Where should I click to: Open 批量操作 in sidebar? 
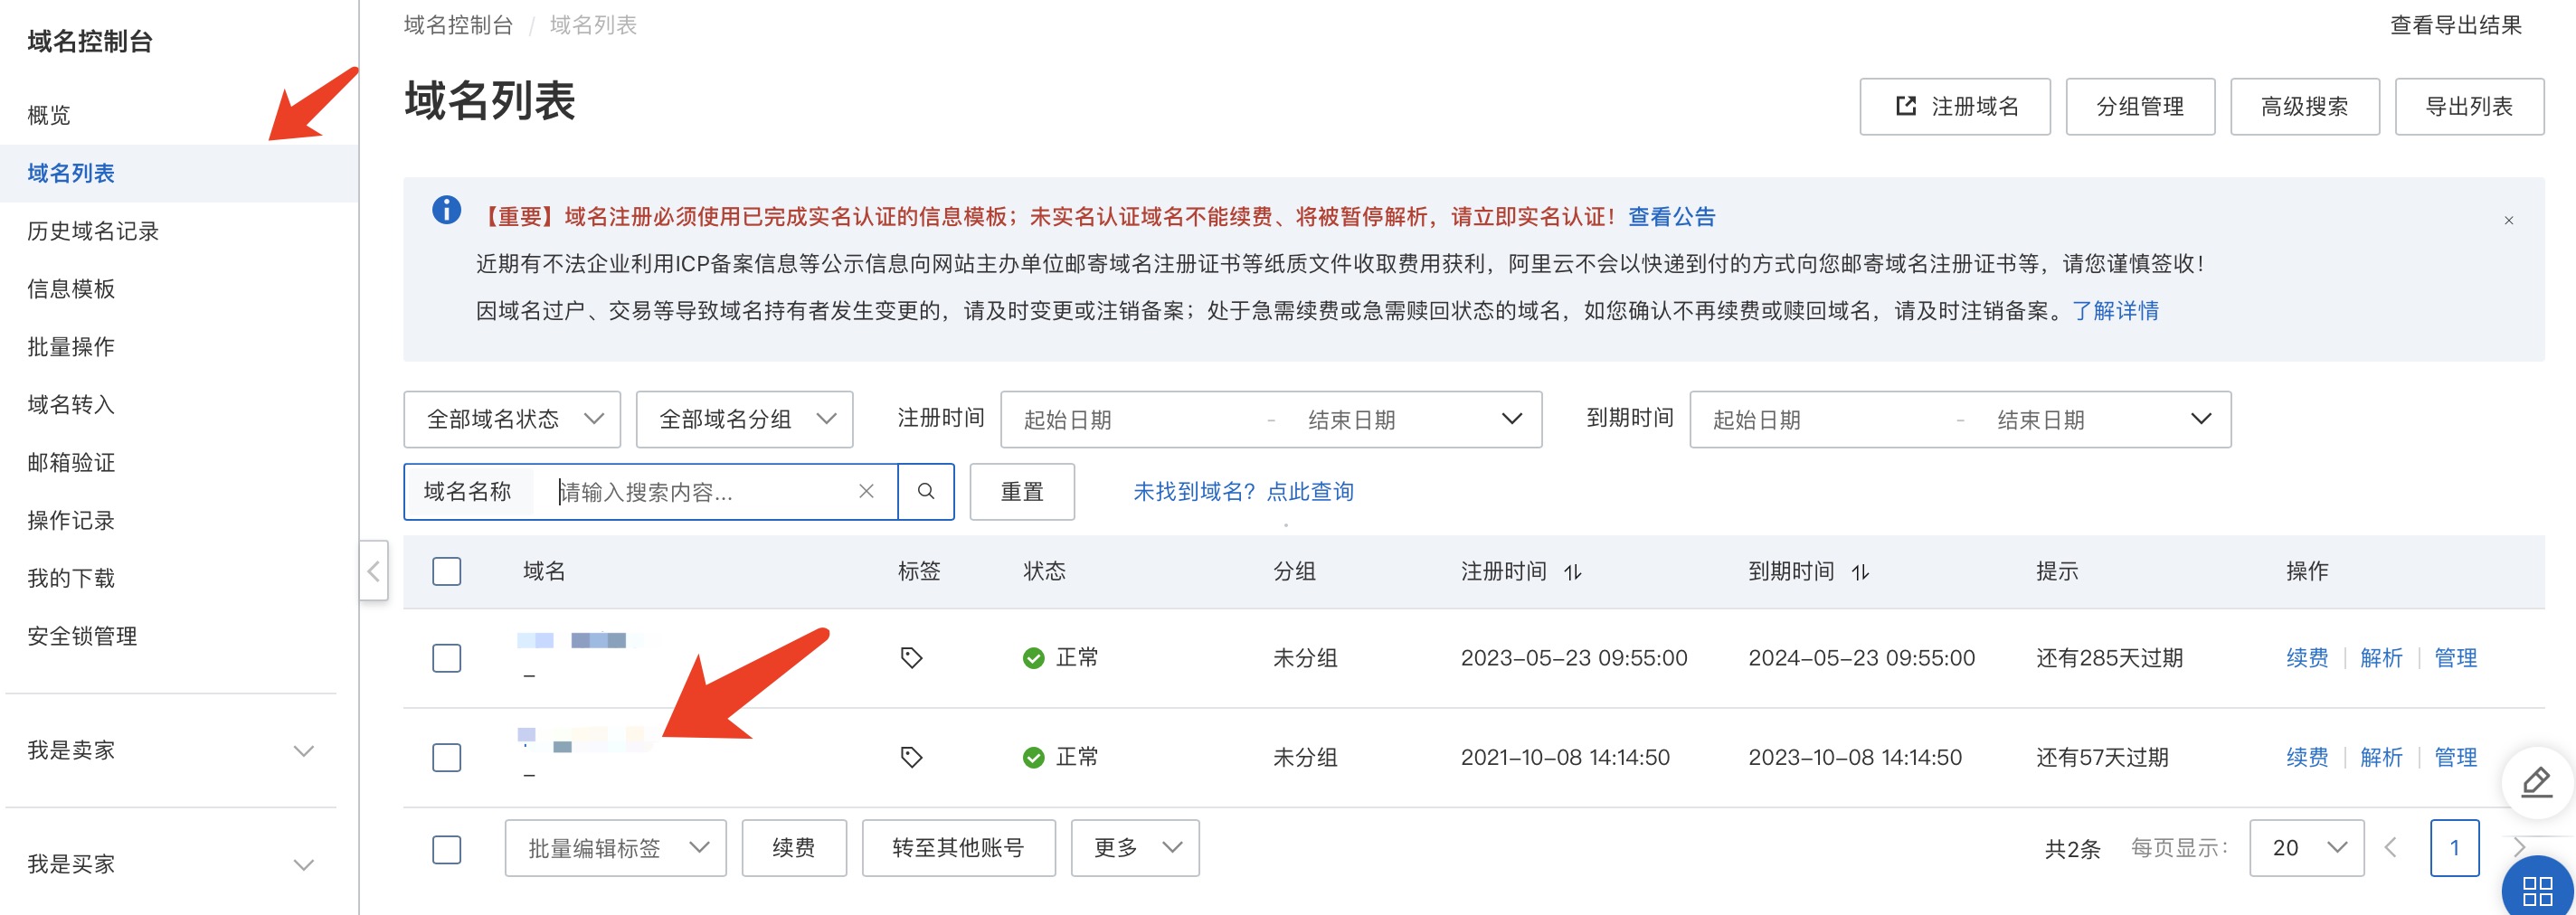(71, 347)
